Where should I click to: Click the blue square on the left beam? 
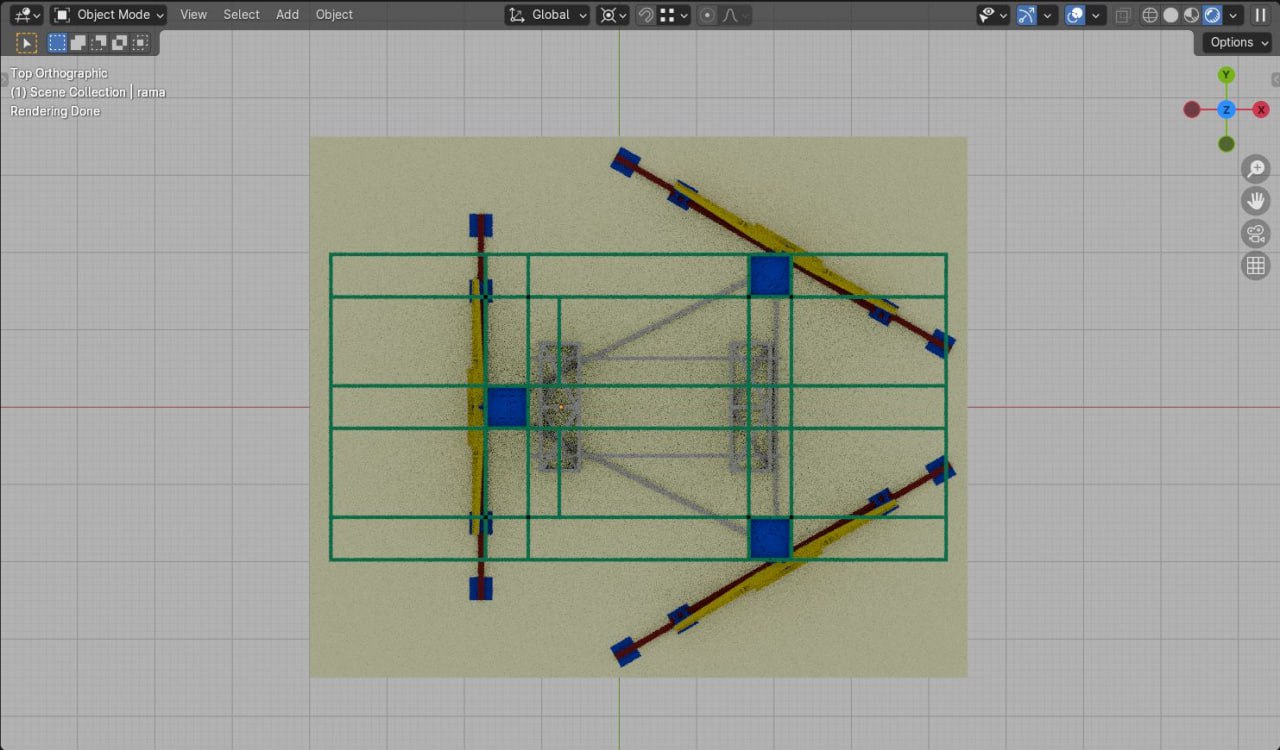click(x=506, y=407)
